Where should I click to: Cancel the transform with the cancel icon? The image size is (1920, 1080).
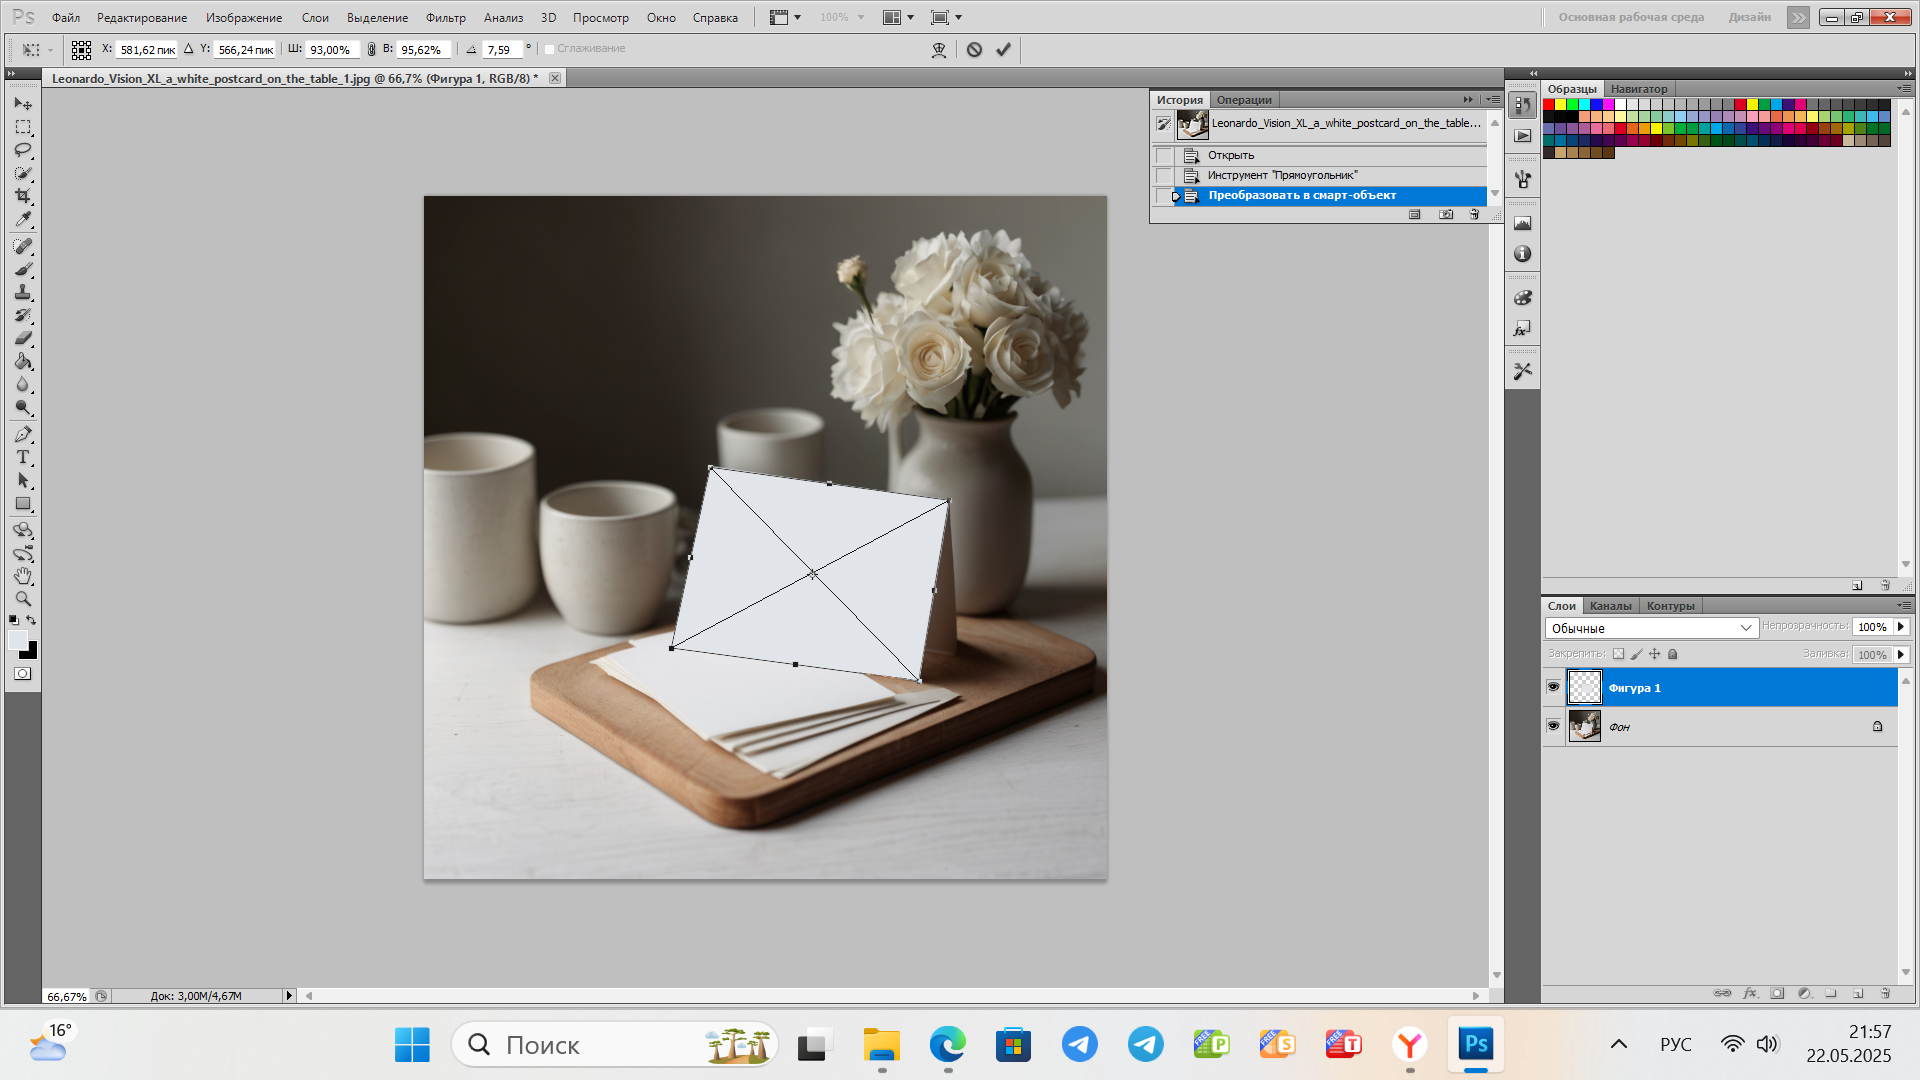point(974,50)
